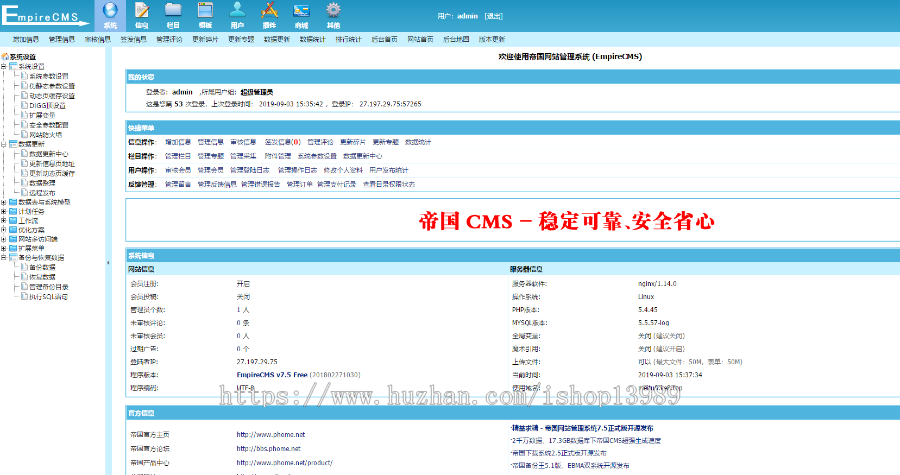Click page icon beside 网站防火墙
The height and width of the screenshot is (475, 900).
point(25,134)
